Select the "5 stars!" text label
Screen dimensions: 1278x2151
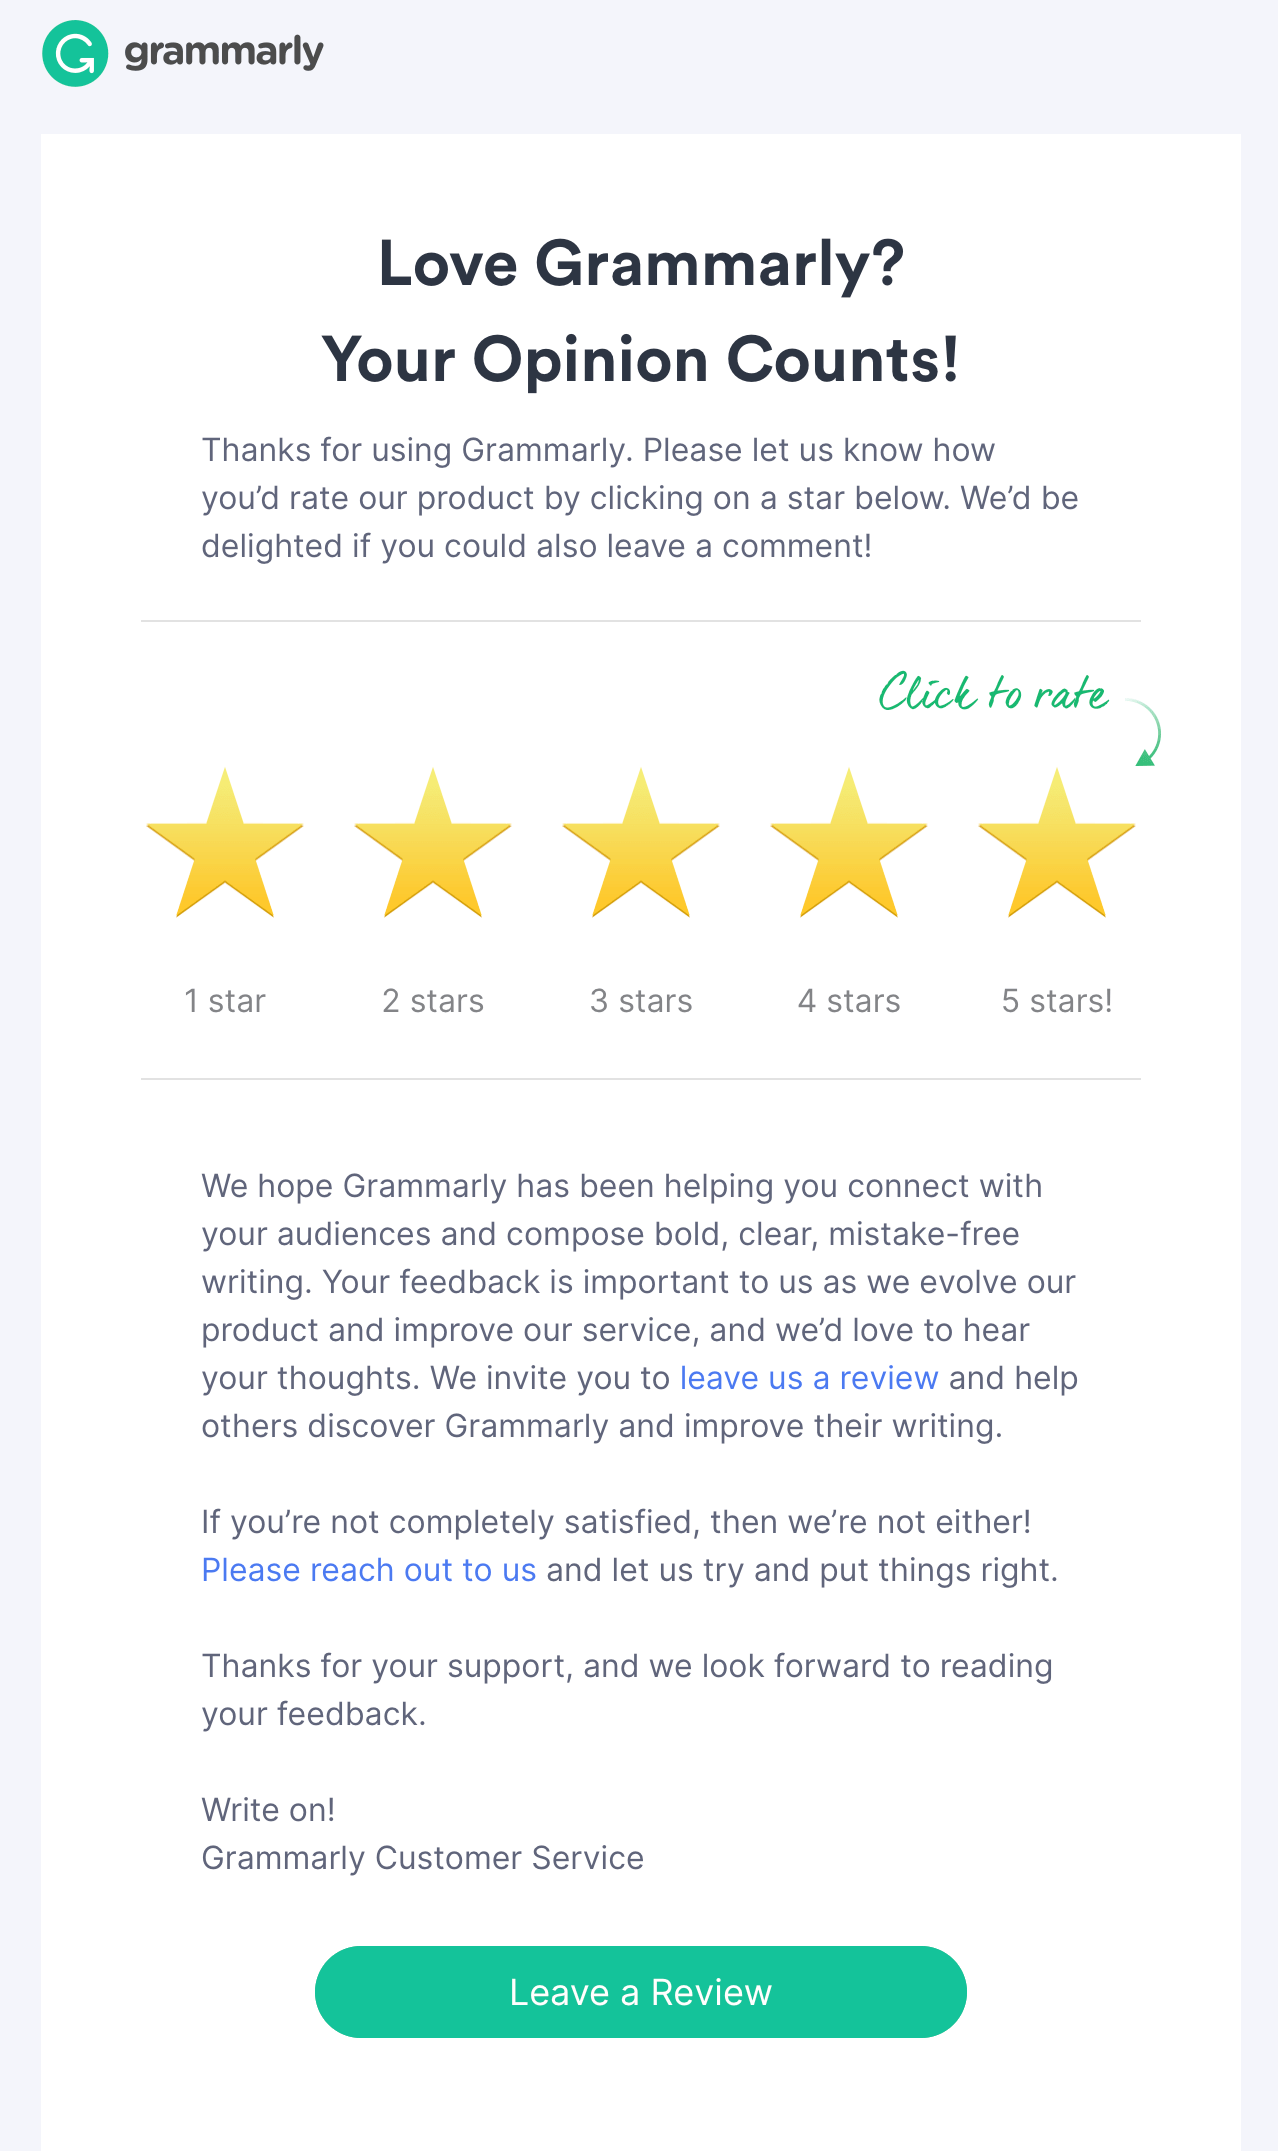(x=1057, y=1001)
